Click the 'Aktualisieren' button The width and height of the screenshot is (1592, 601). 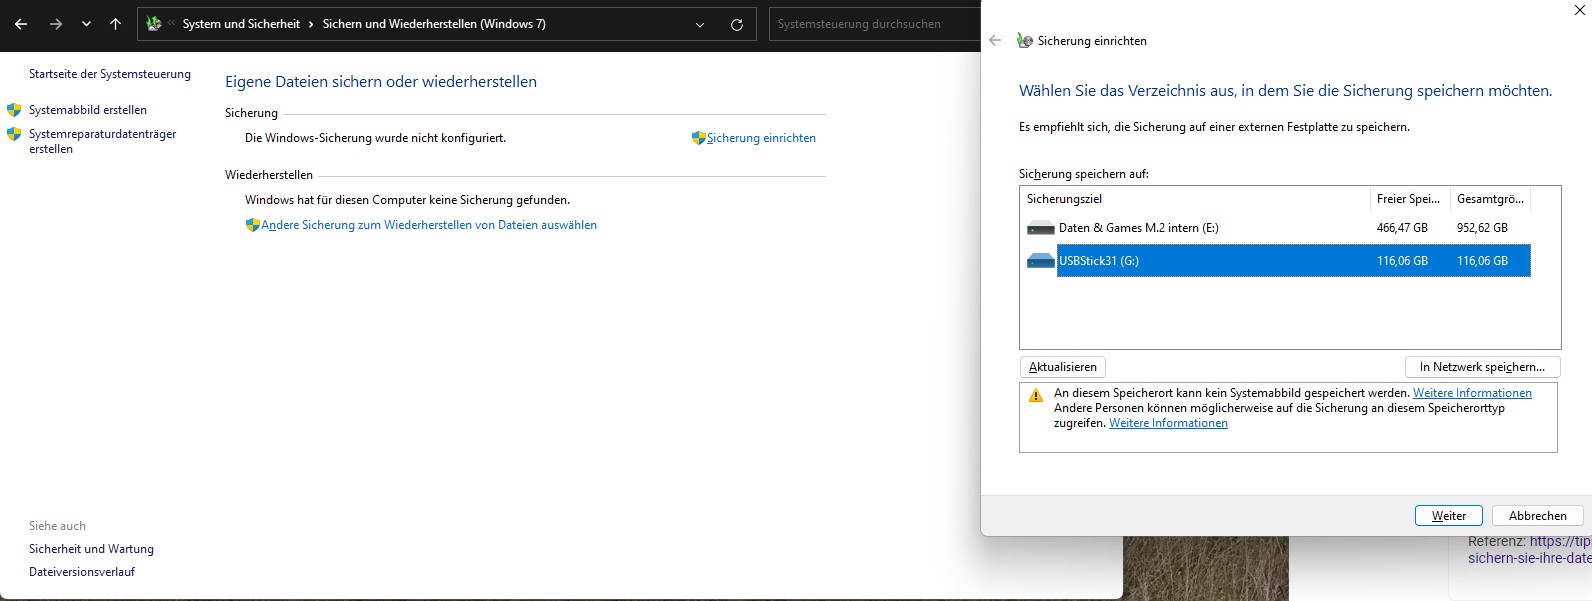click(x=1063, y=367)
